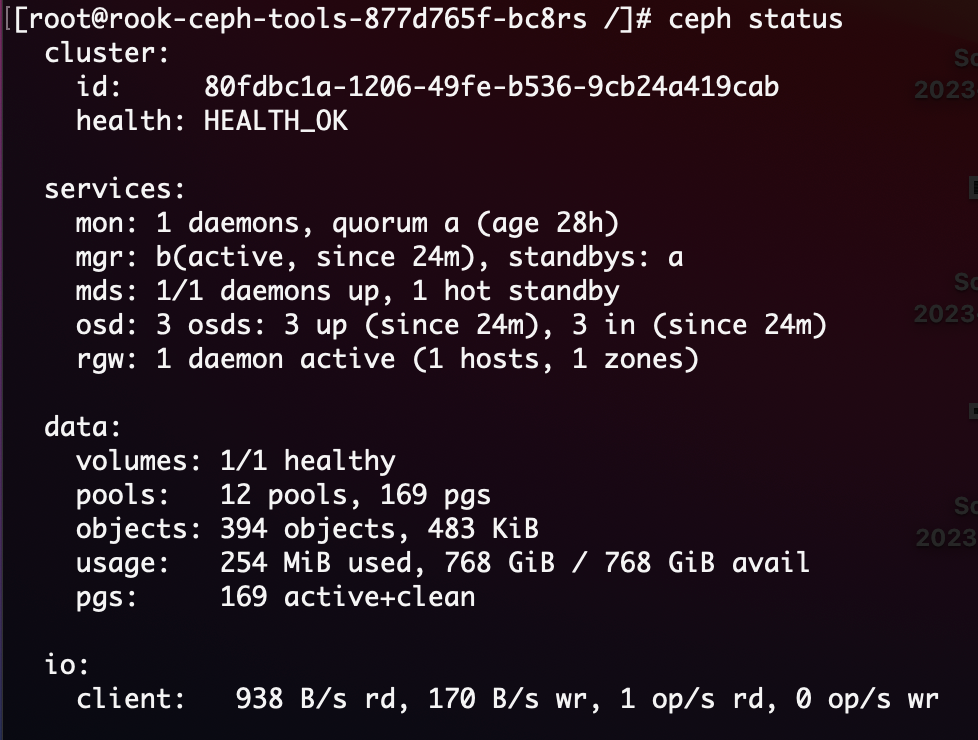Click the mon daemons quorum line
Image resolution: width=978 pixels, height=740 pixels.
click(347, 223)
